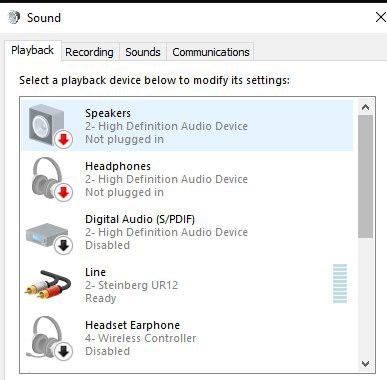Viewport: 387px width, 380px height.
Task: Switch to the Sounds tab
Action: [143, 52]
